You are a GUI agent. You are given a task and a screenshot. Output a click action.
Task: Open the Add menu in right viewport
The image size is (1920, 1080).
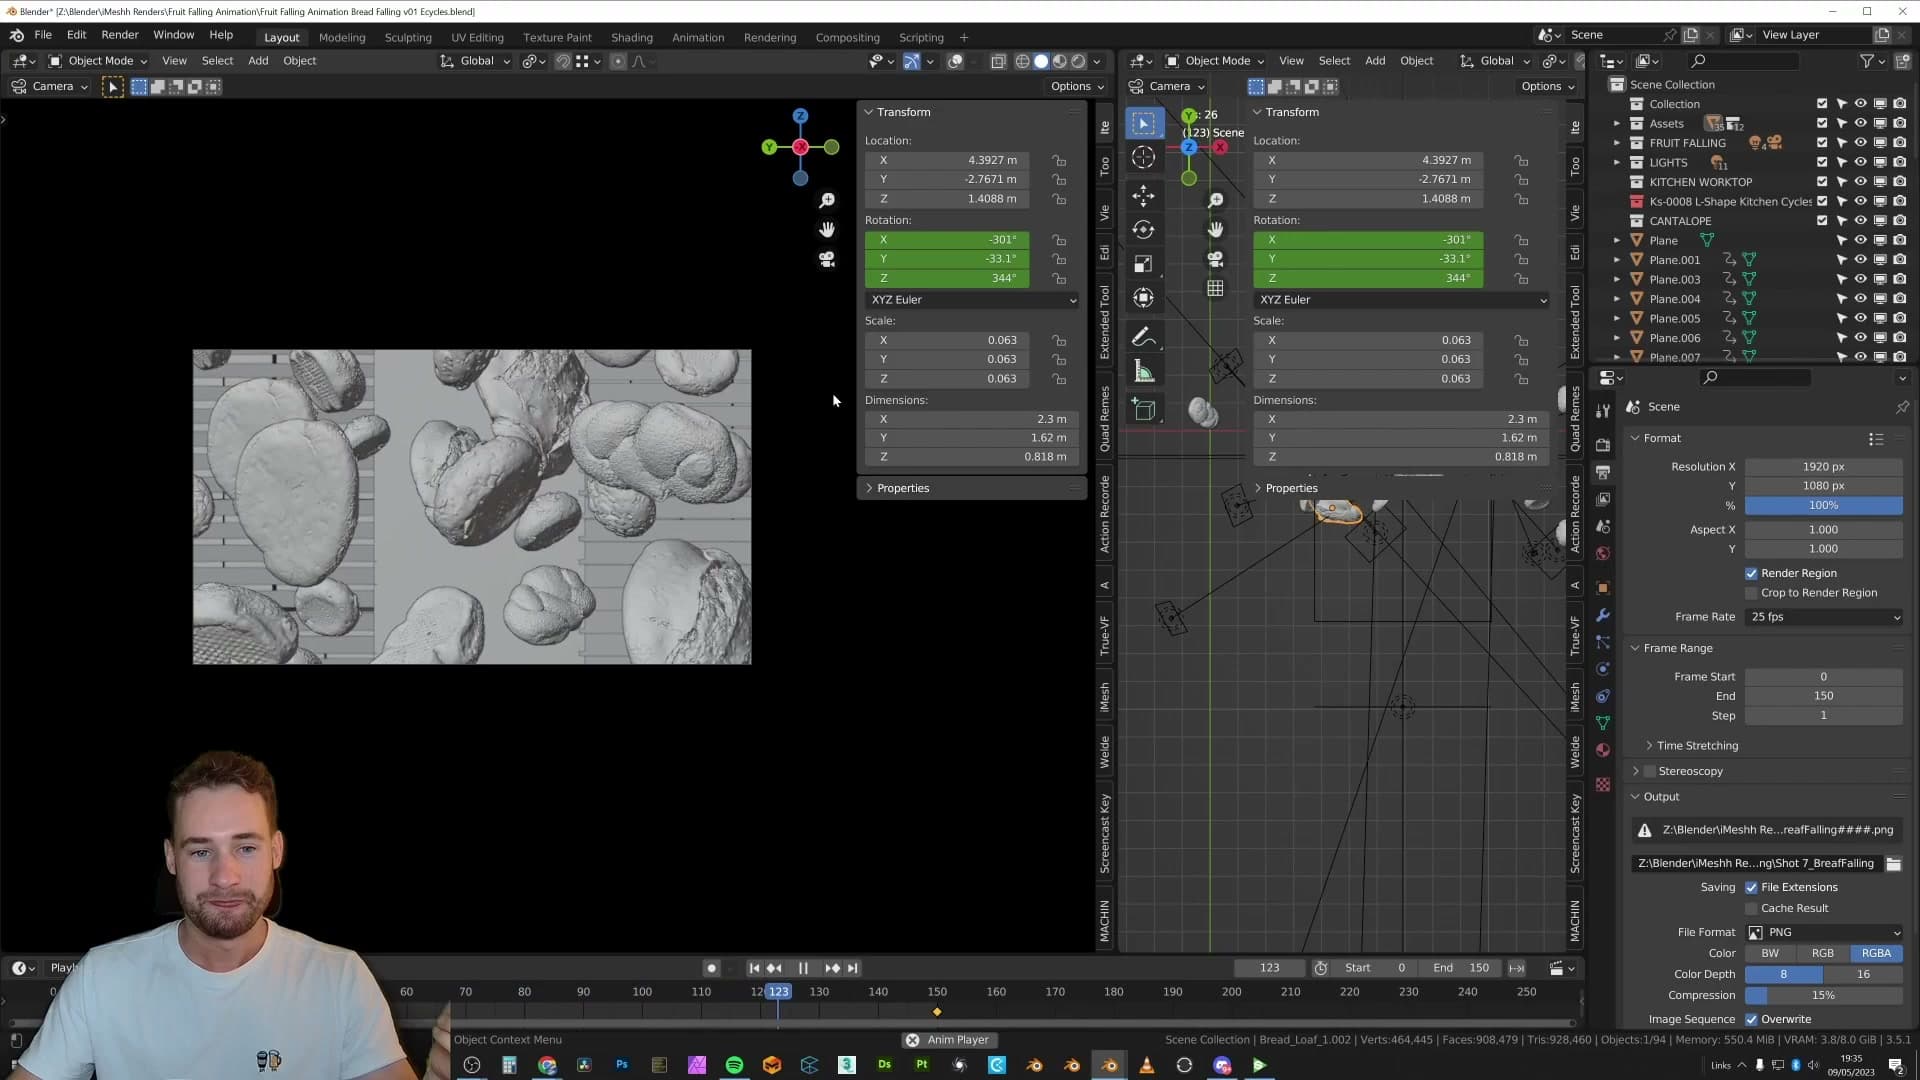pyautogui.click(x=1375, y=61)
